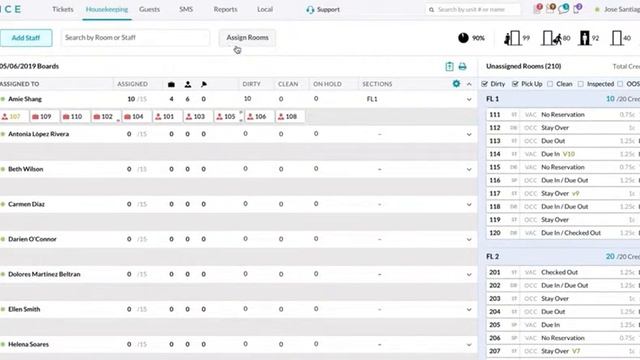640x360 pixels.
Task: Open the Support headset link
Action: pyautogui.click(x=323, y=9)
